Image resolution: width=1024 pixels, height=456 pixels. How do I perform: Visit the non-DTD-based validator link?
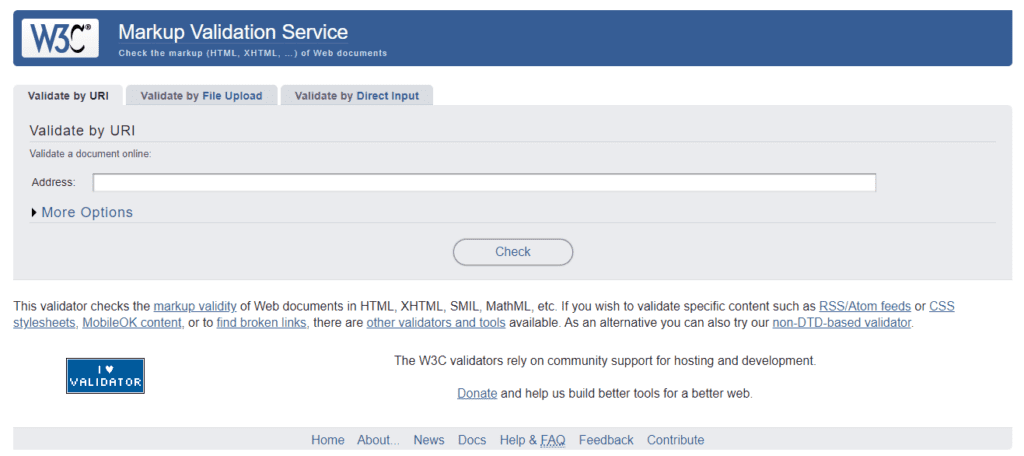tap(842, 323)
